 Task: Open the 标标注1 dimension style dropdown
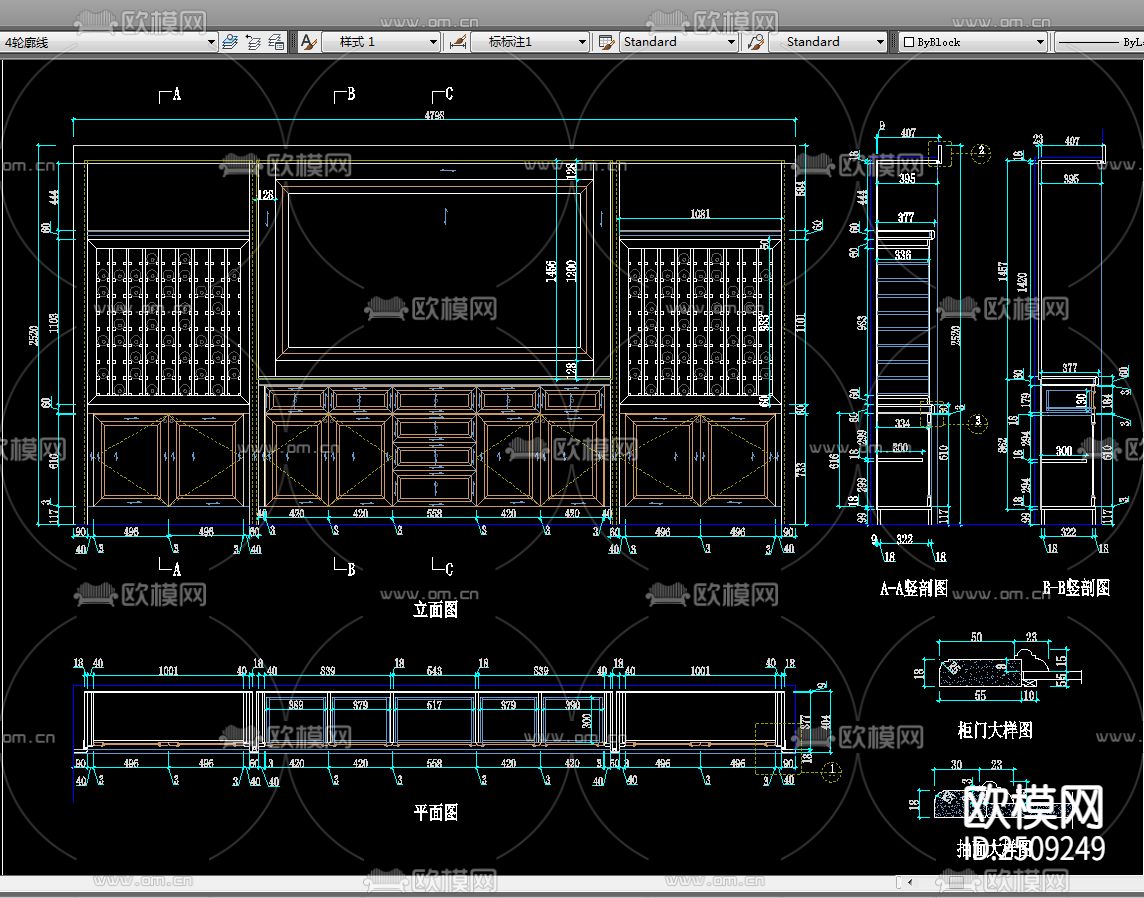582,42
